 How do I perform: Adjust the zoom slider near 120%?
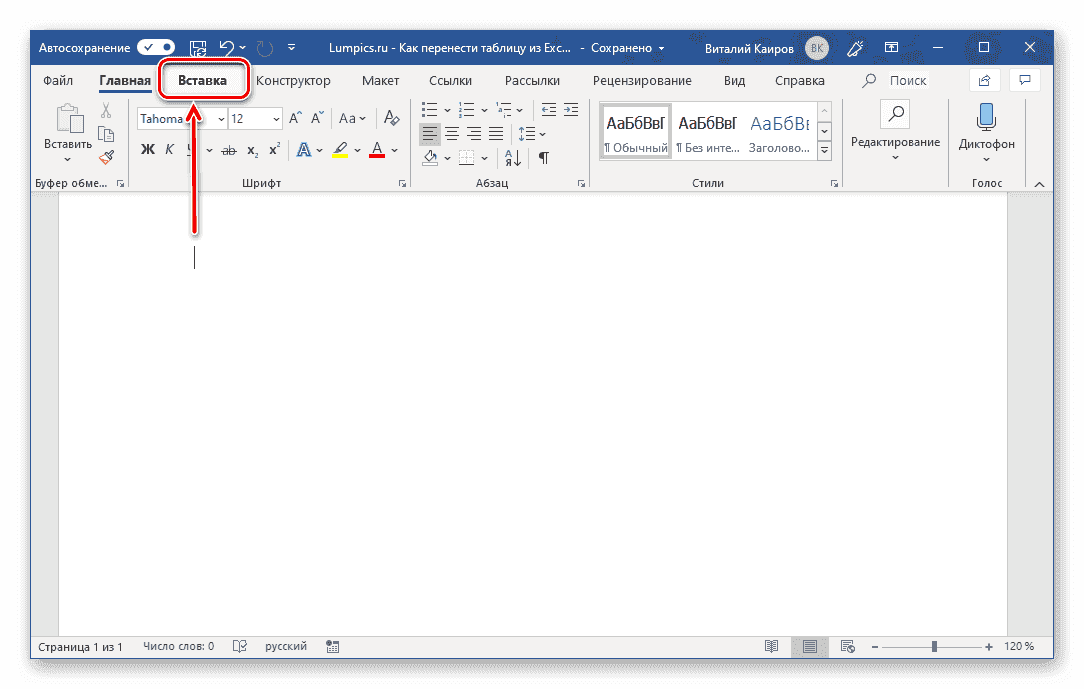(x=934, y=646)
